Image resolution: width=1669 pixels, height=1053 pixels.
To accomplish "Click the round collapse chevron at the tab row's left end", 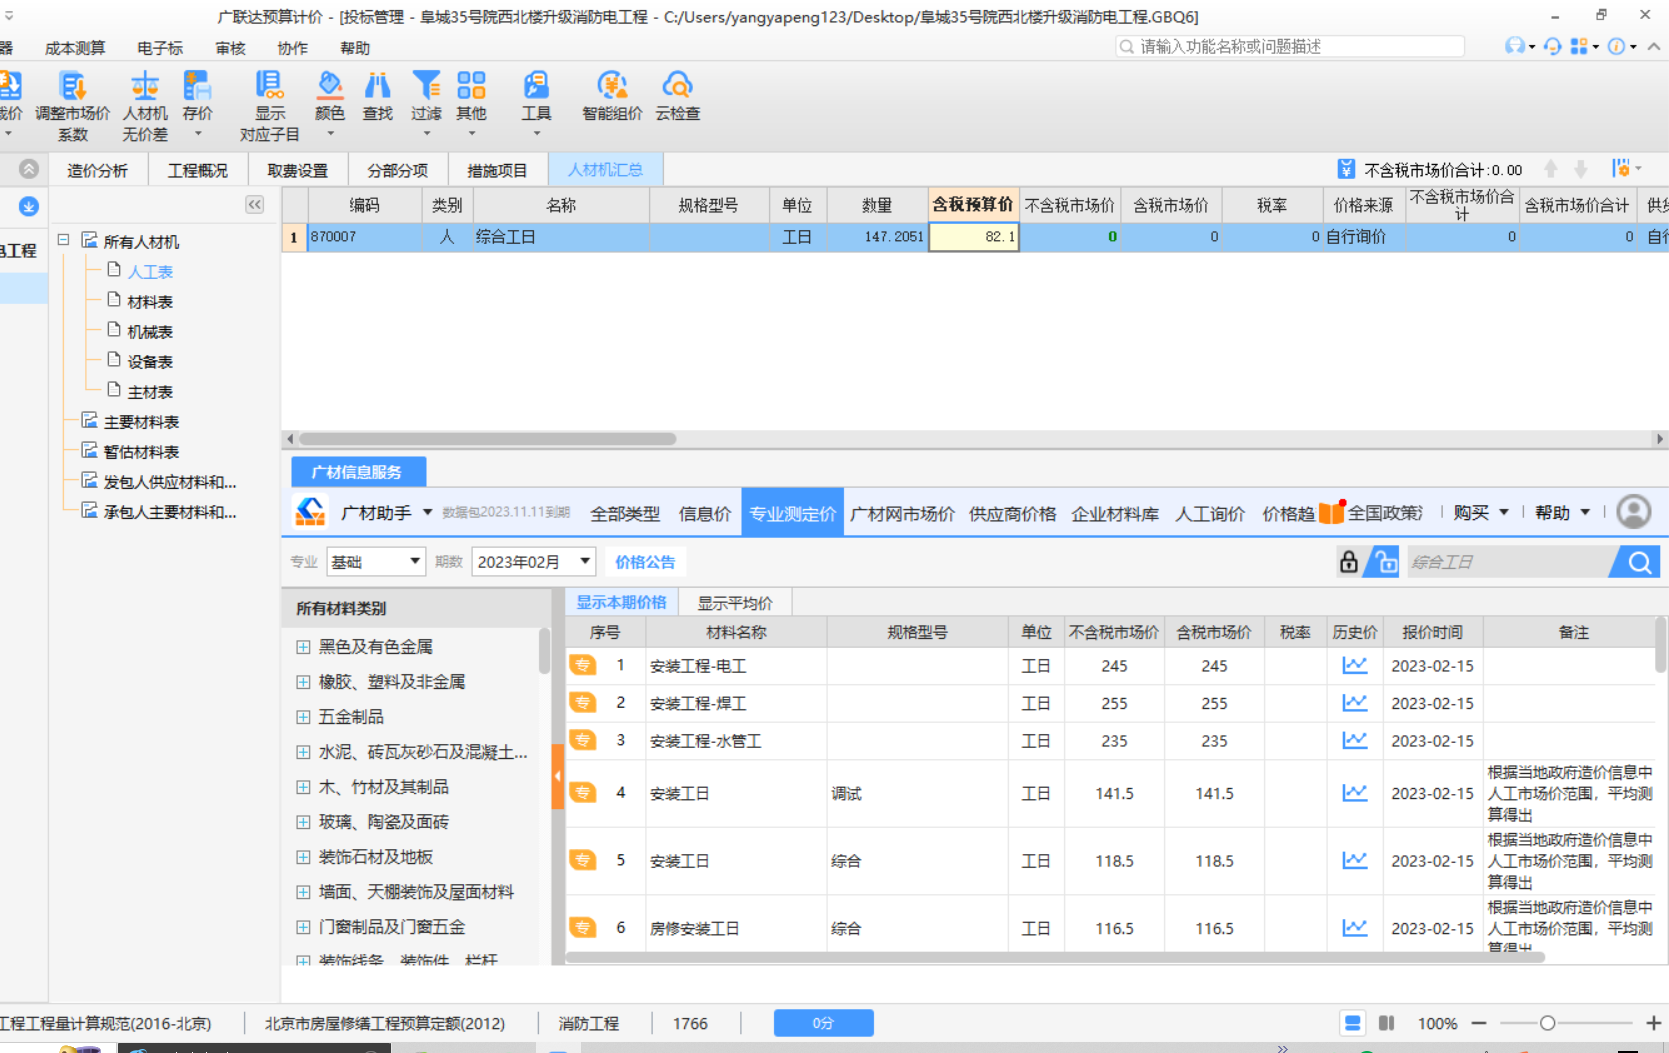I will pos(29,169).
